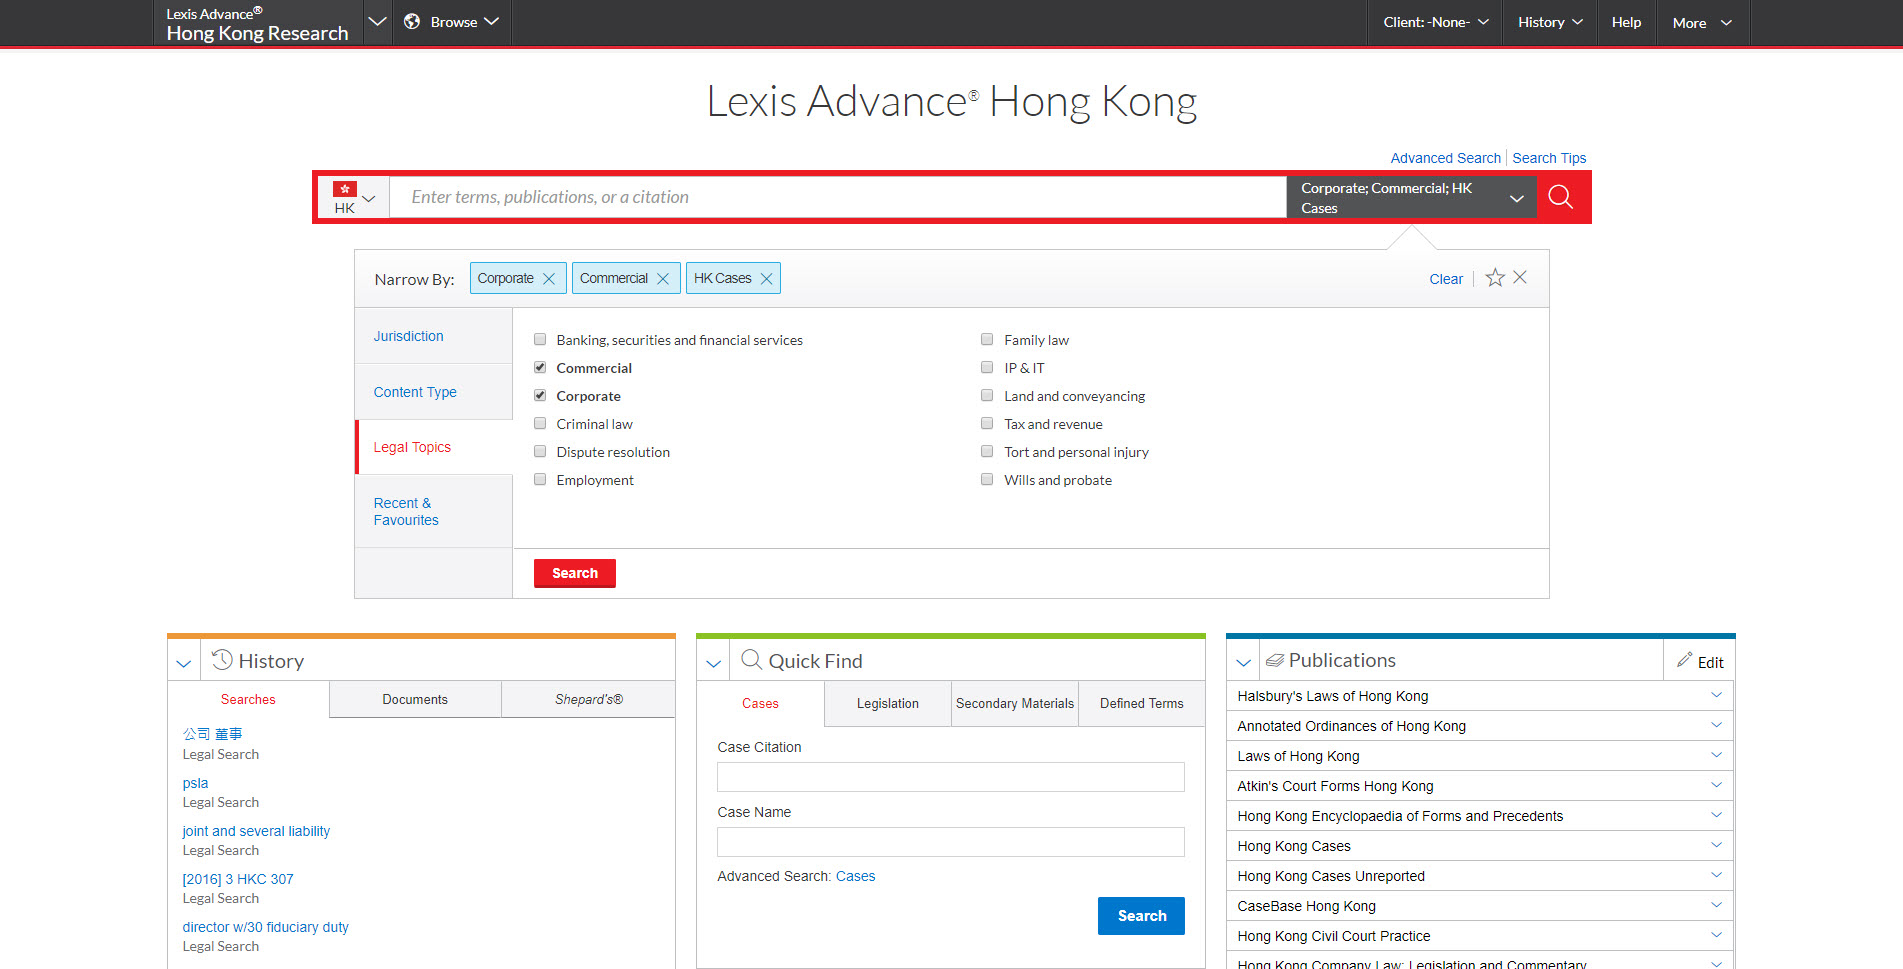
Task: Check the Land and conveyancing topic
Action: [x=987, y=396]
